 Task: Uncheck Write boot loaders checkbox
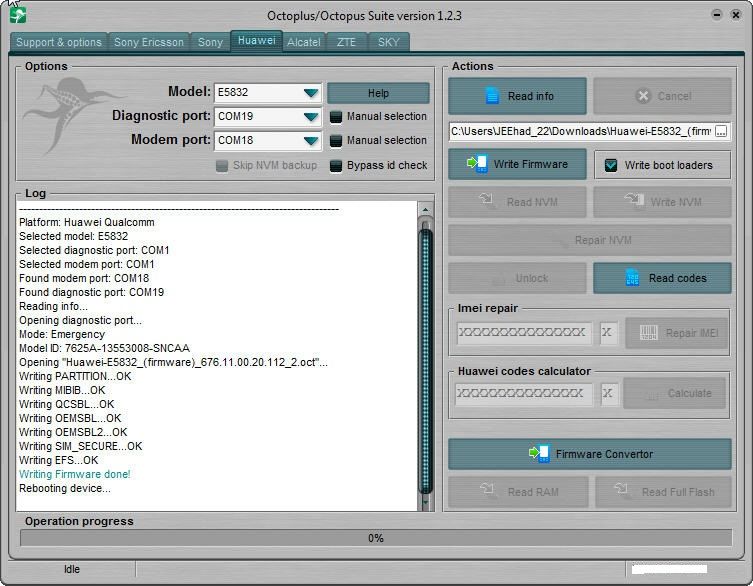tap(611, 165)
